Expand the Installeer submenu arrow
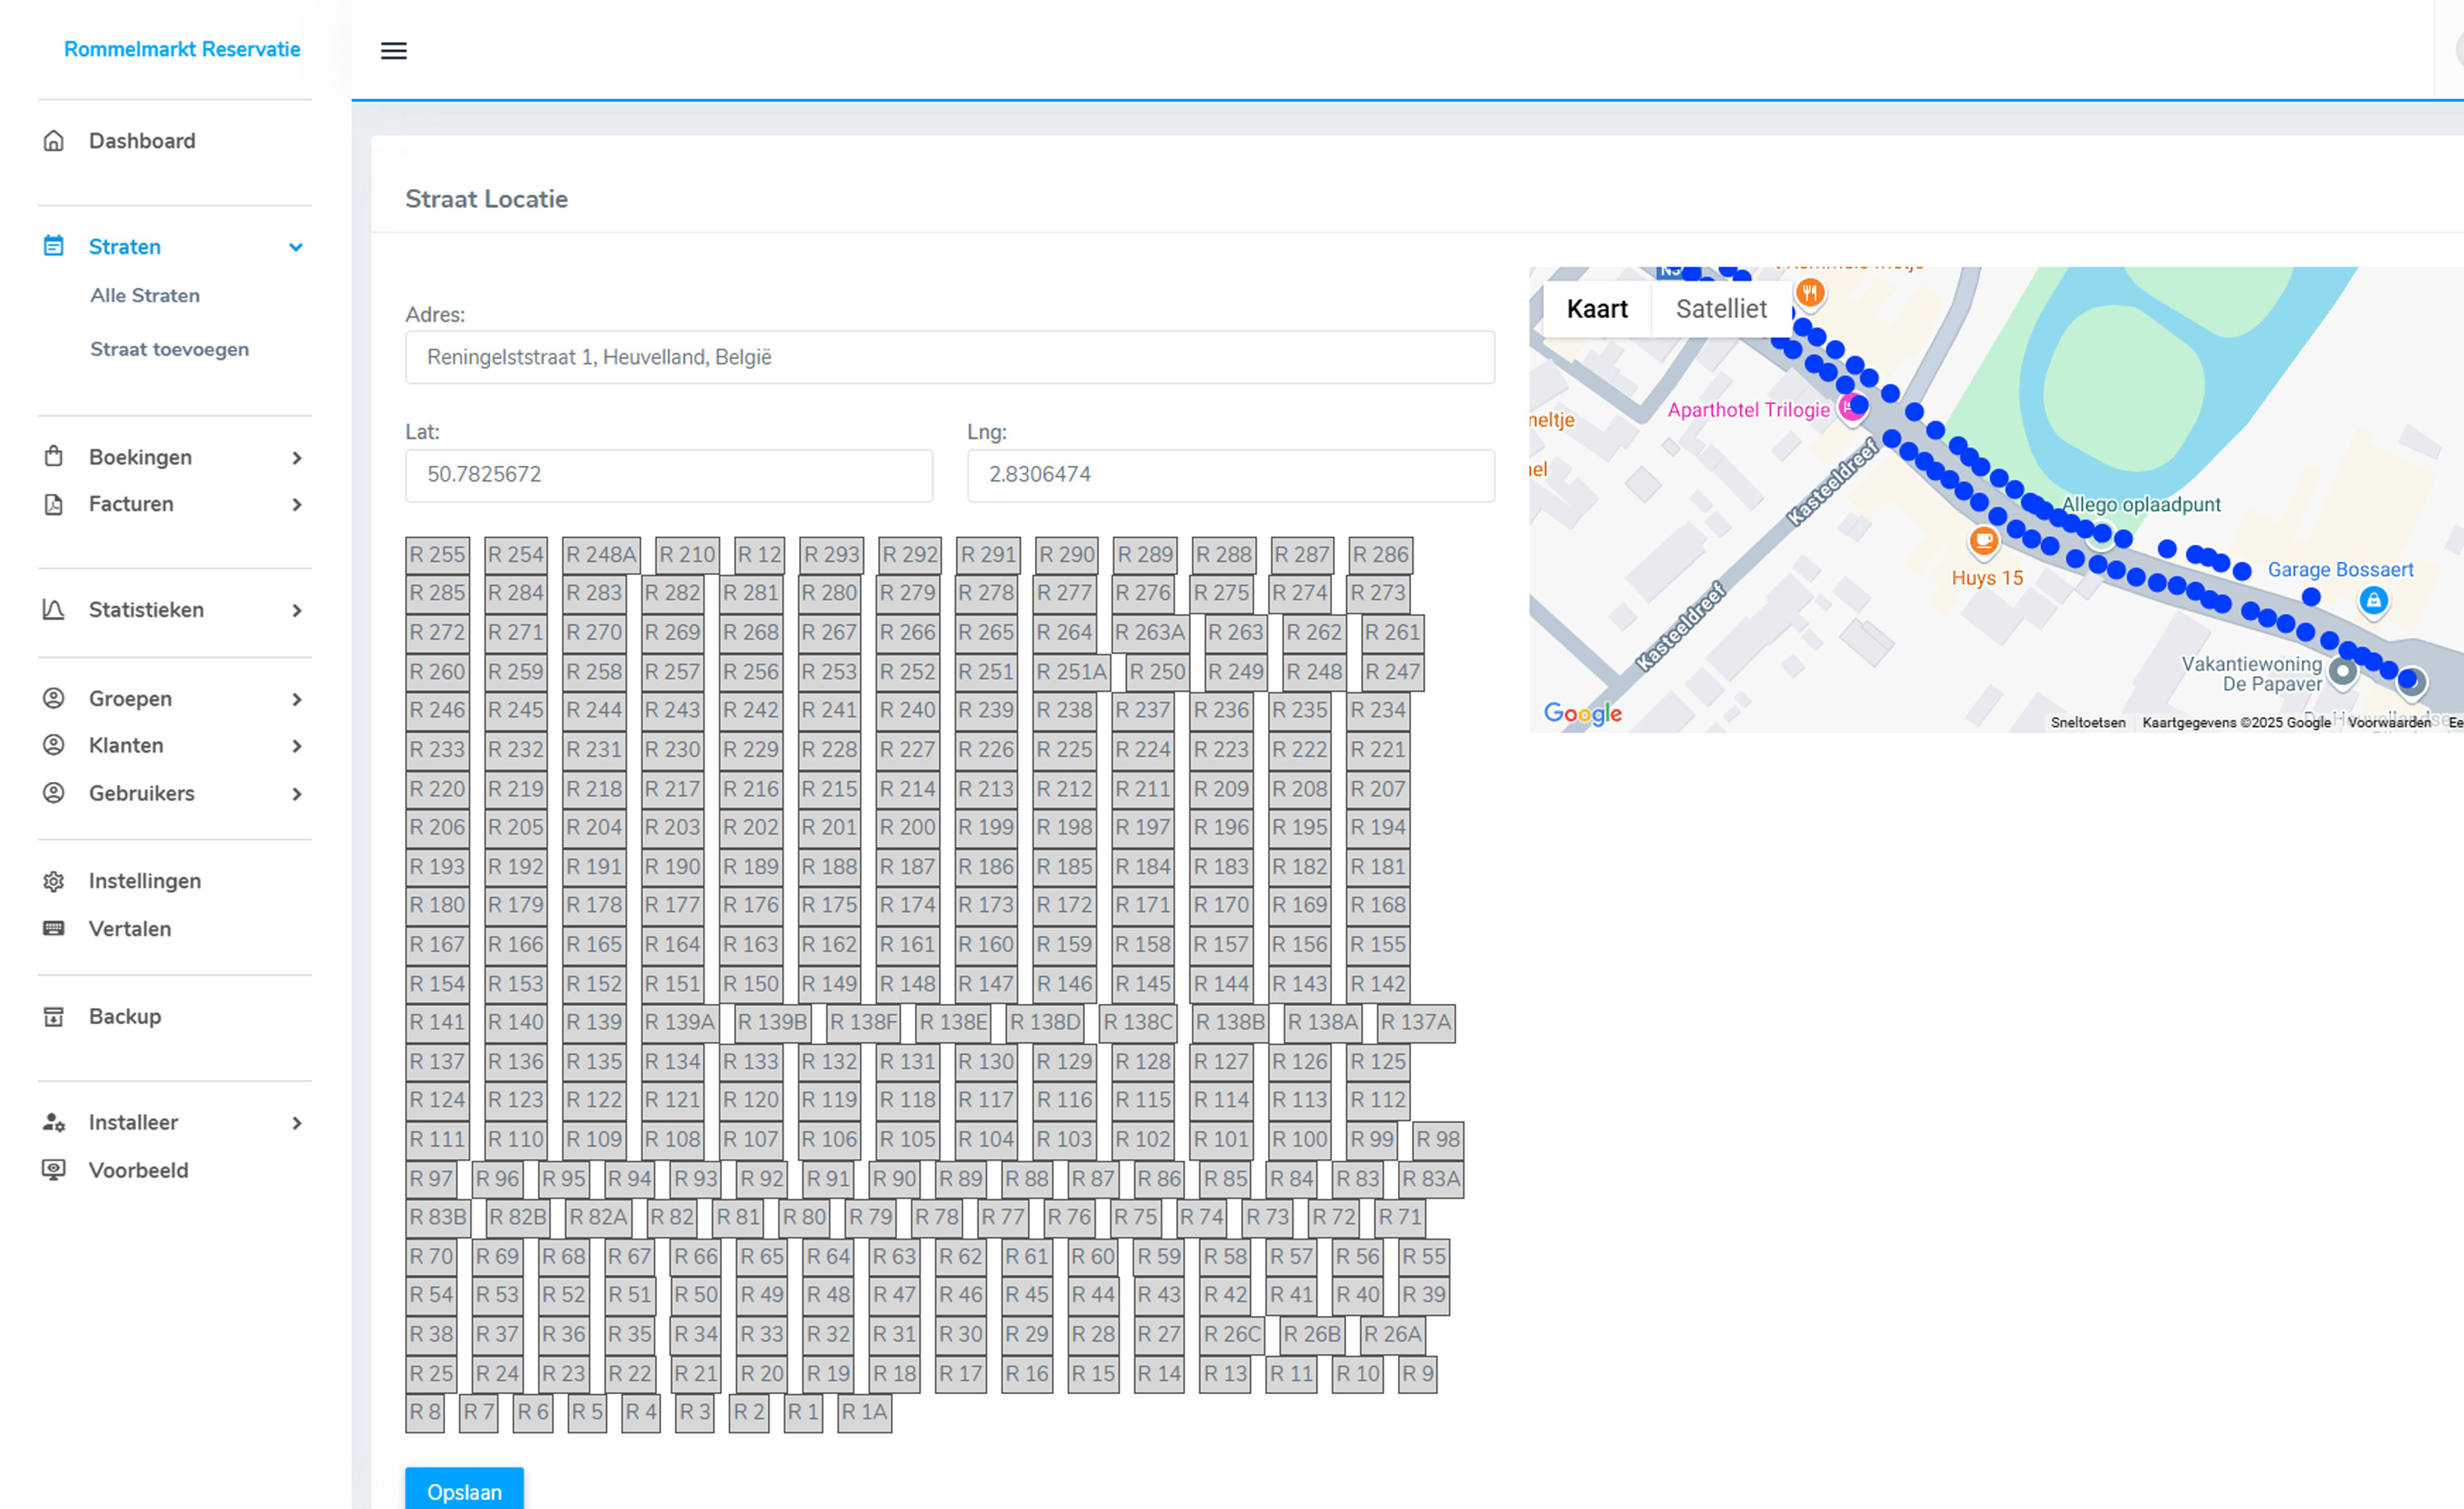The width and height of the screenshot is (2464, 1509). (296, 1123)
